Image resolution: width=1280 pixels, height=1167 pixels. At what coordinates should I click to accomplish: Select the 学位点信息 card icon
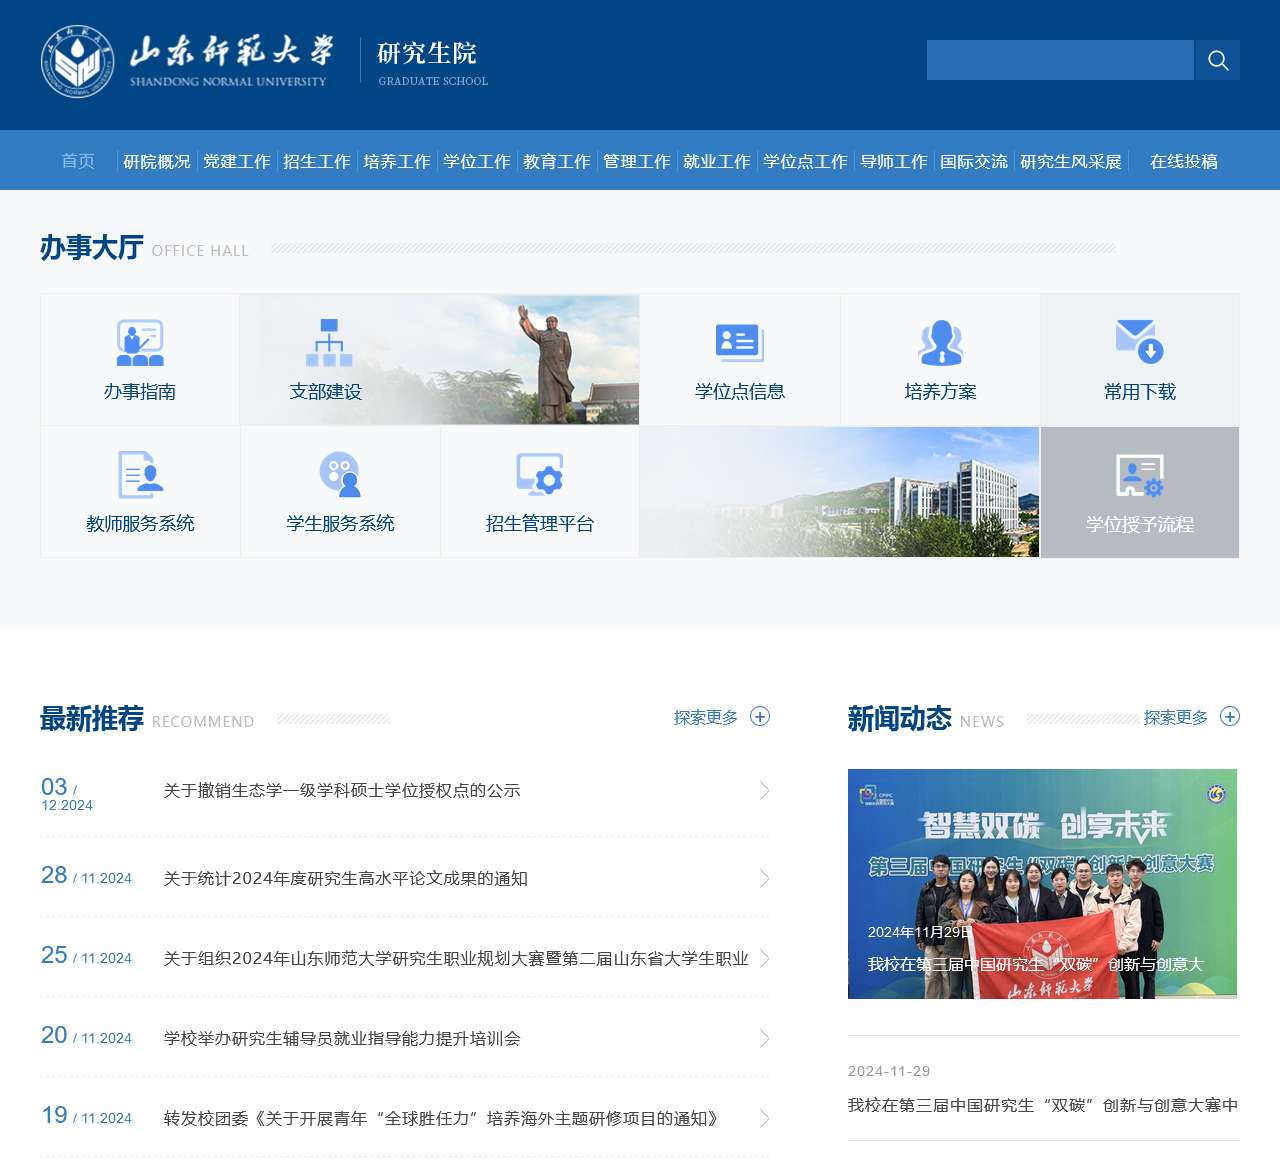[x=739, y=343]
